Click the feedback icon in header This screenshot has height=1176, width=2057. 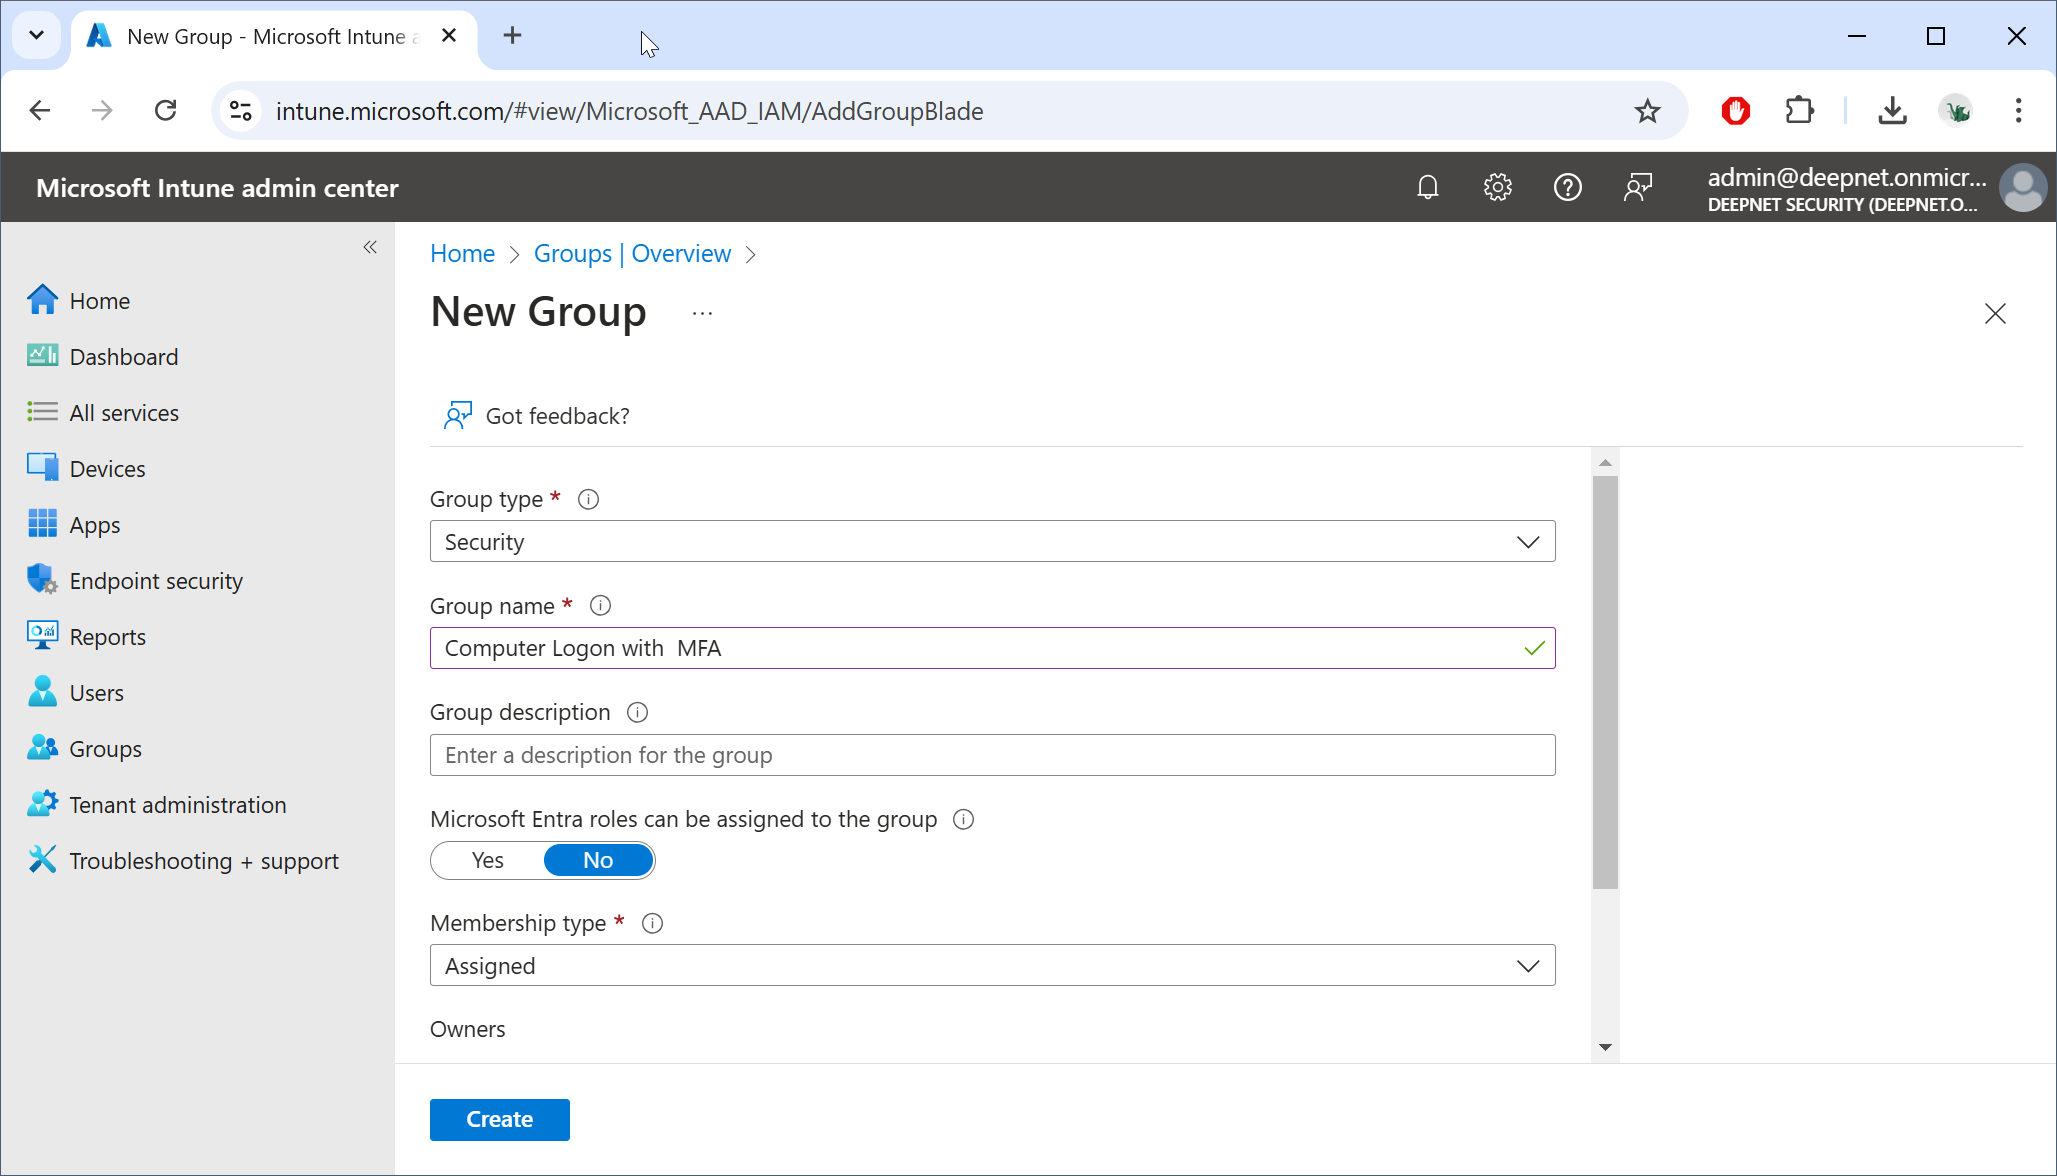[1637, 187]
